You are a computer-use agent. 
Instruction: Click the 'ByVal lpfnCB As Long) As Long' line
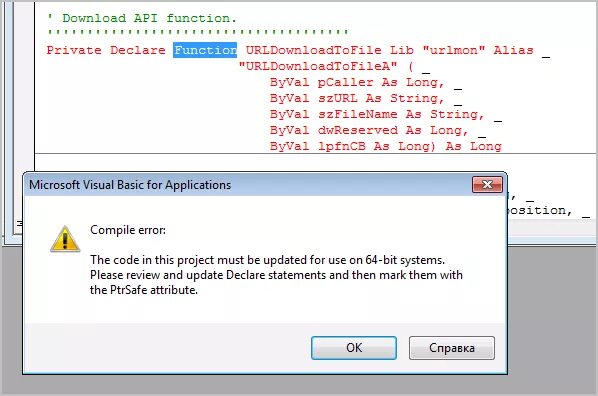tap(386, 146)
